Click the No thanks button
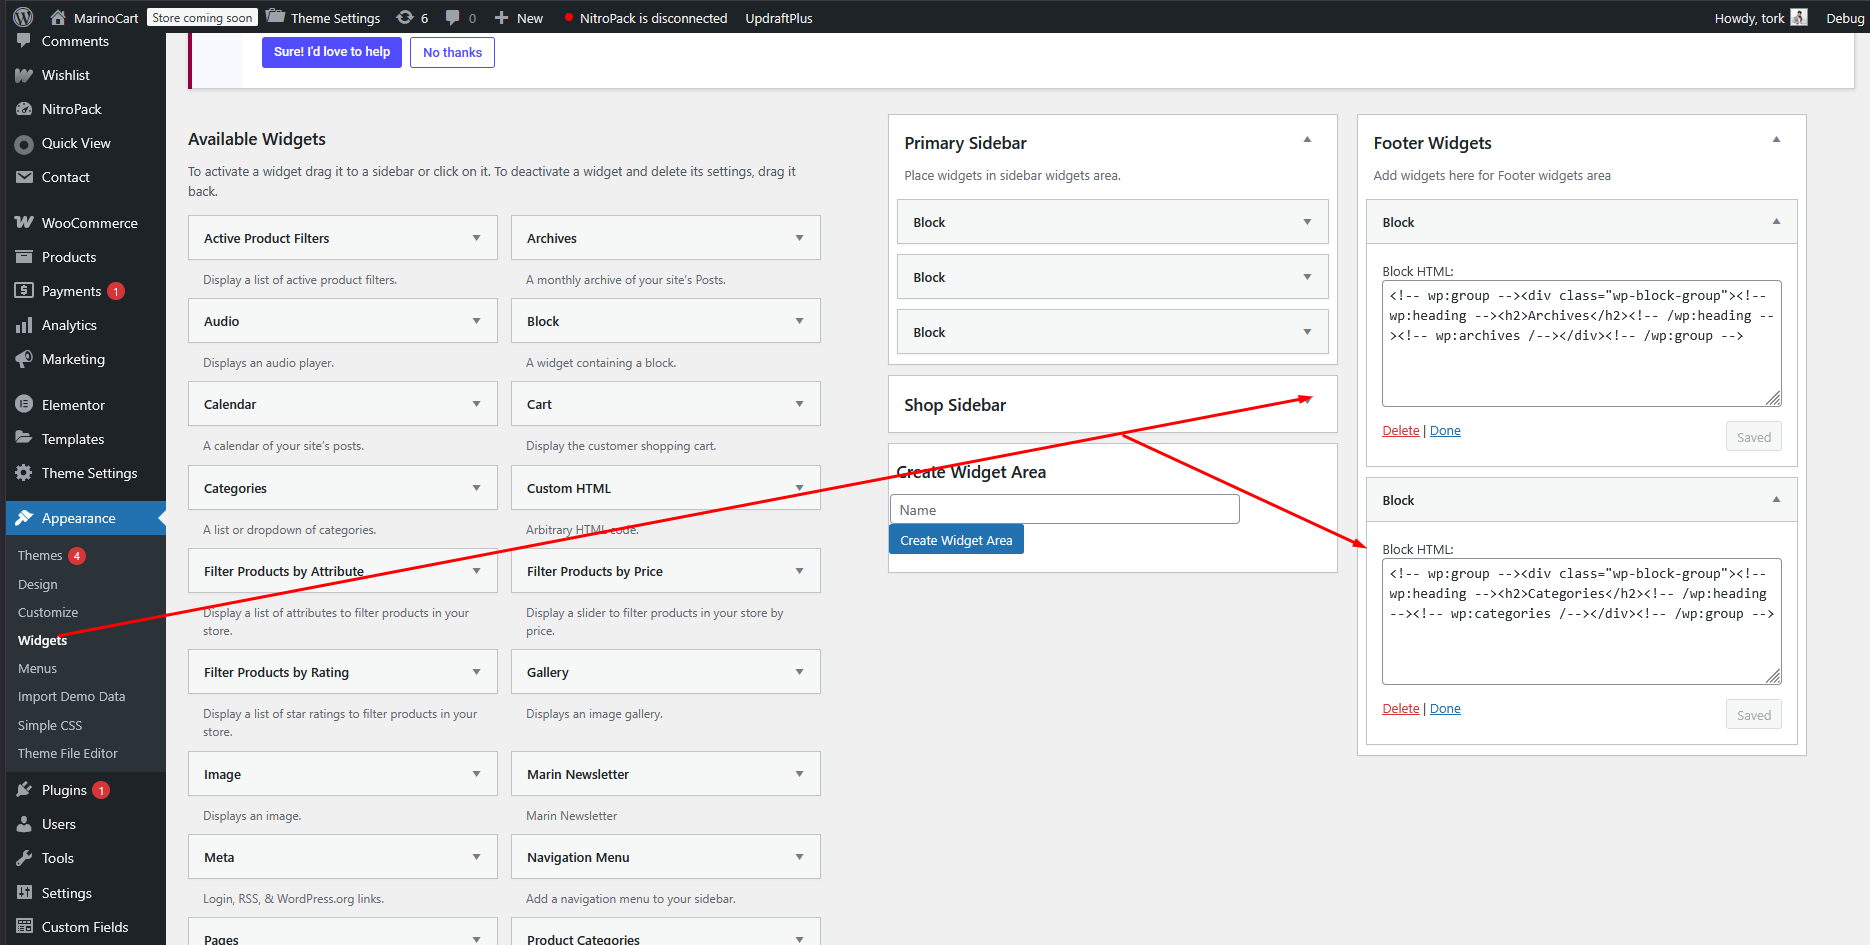The width and height of the screenshot is (1870, 945). [x=452, y=52]
